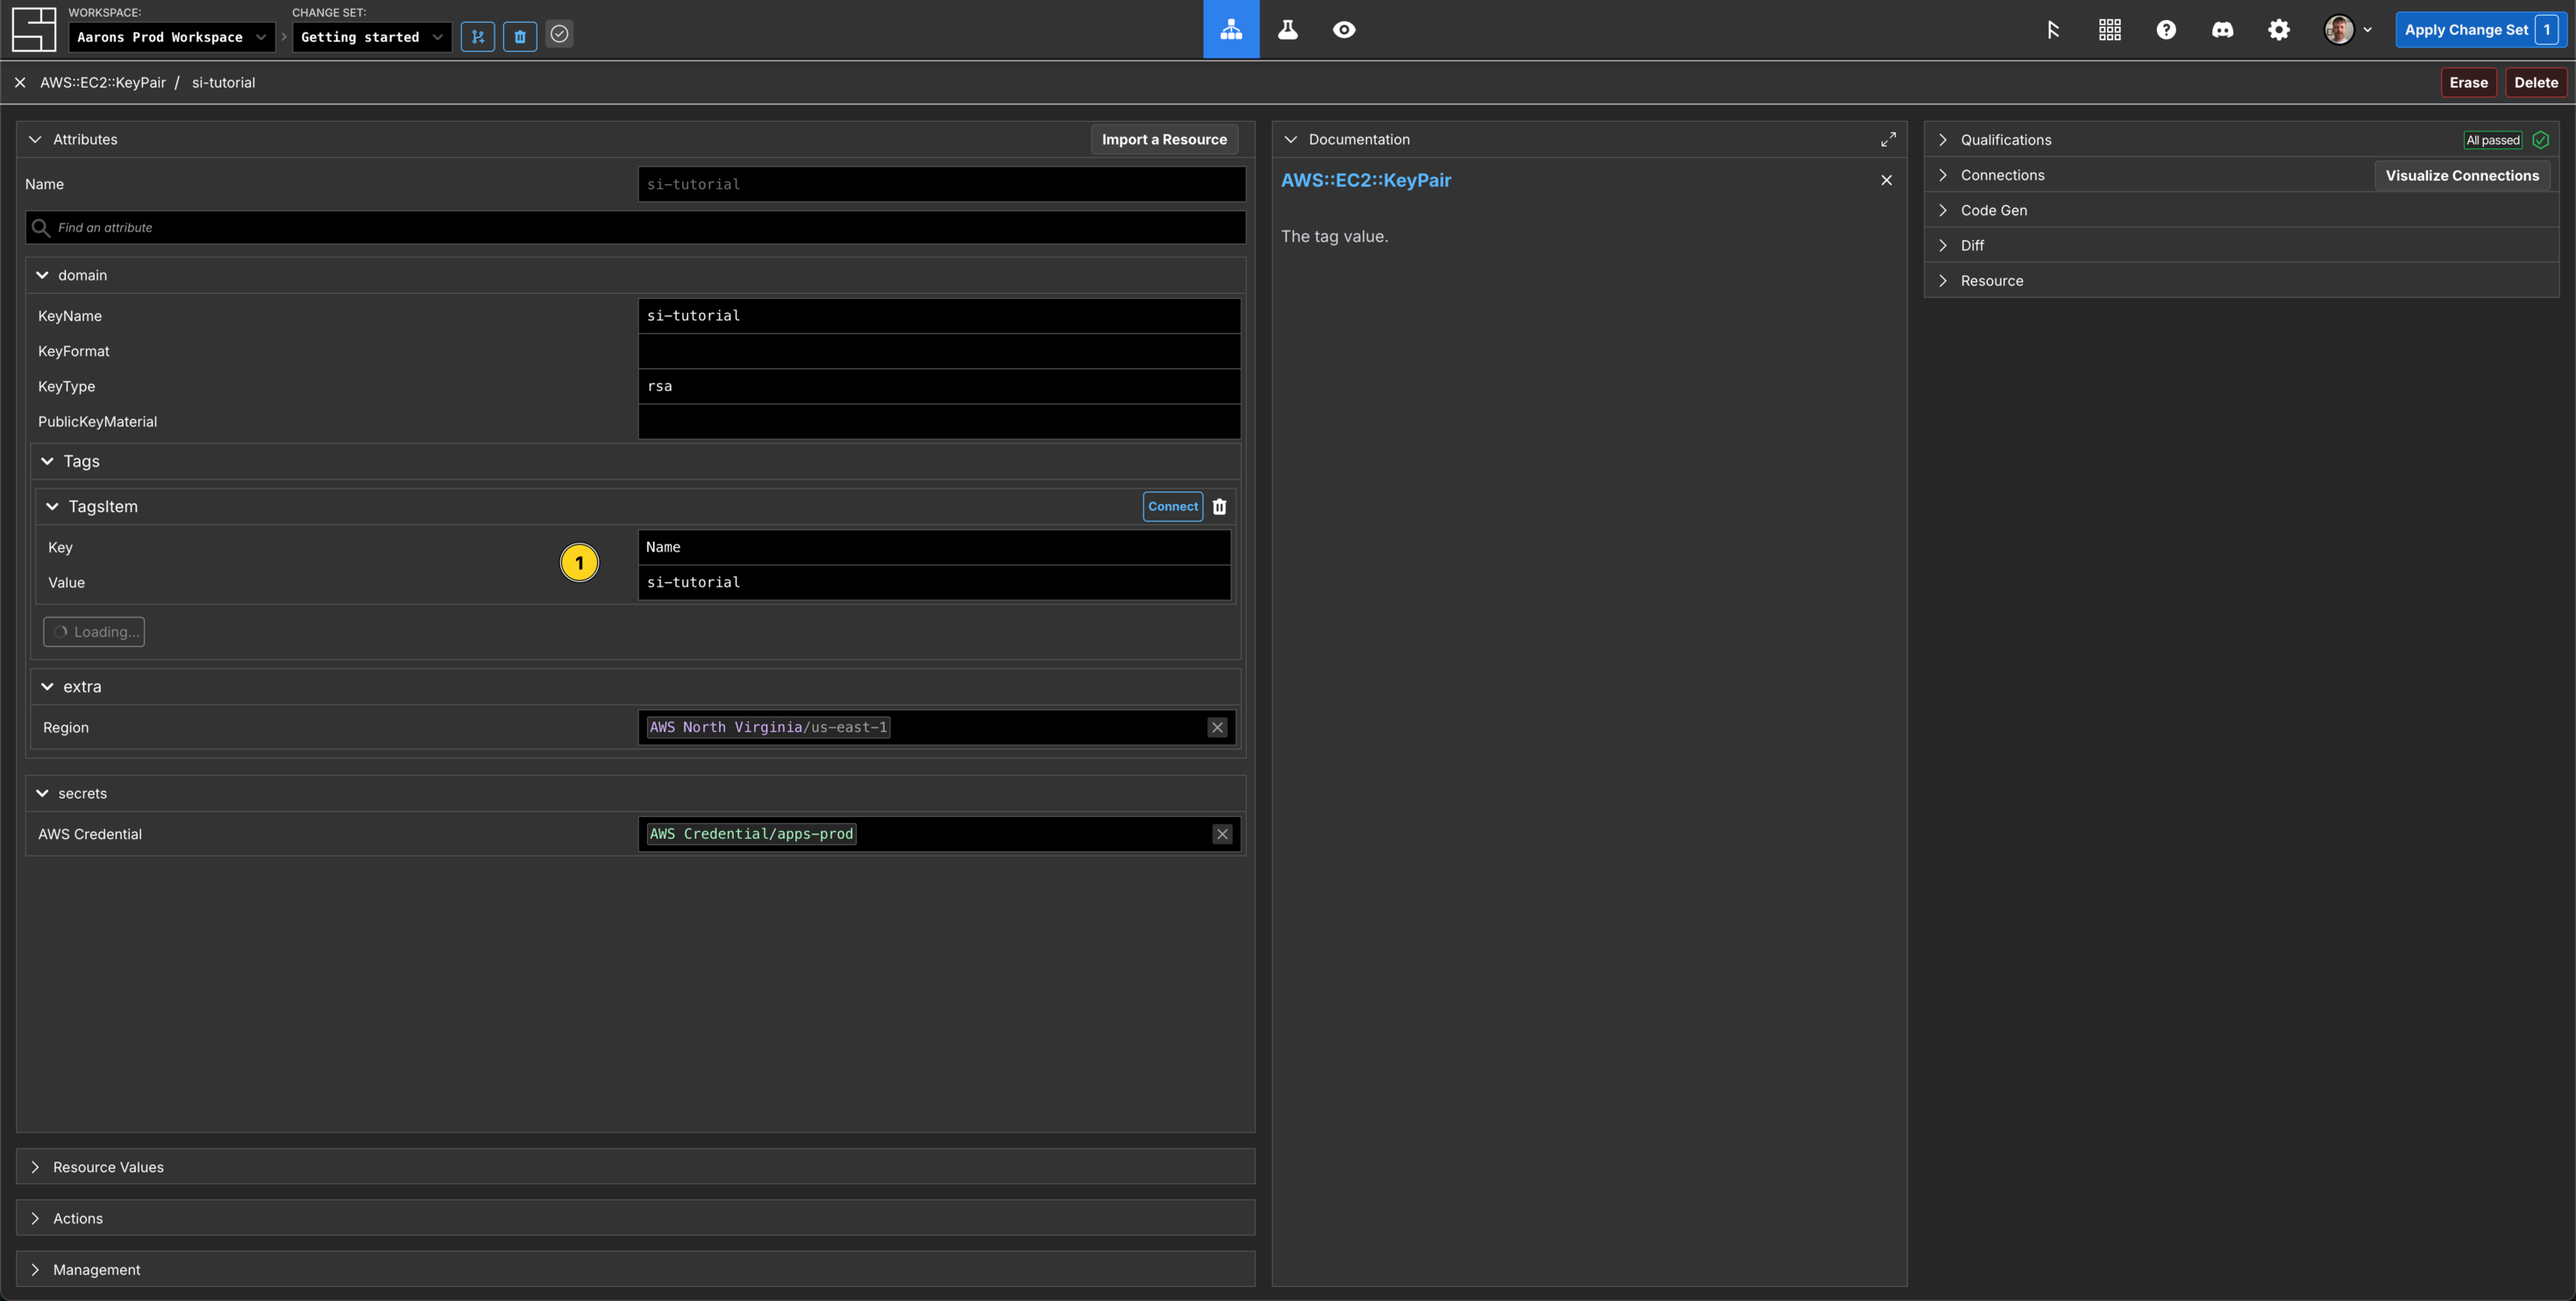Open the System Initiative logo home
The image size is (2576, 1301).
pos(33,29)
